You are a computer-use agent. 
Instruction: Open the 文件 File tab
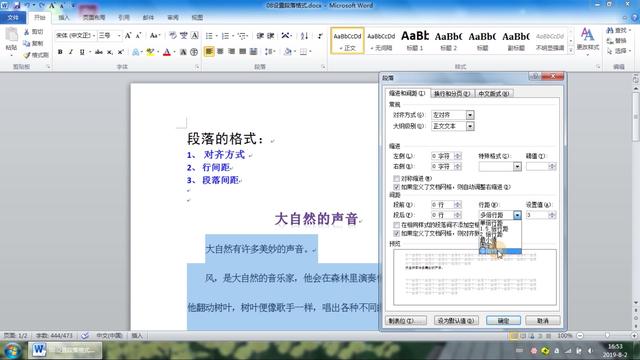point(13,18)
